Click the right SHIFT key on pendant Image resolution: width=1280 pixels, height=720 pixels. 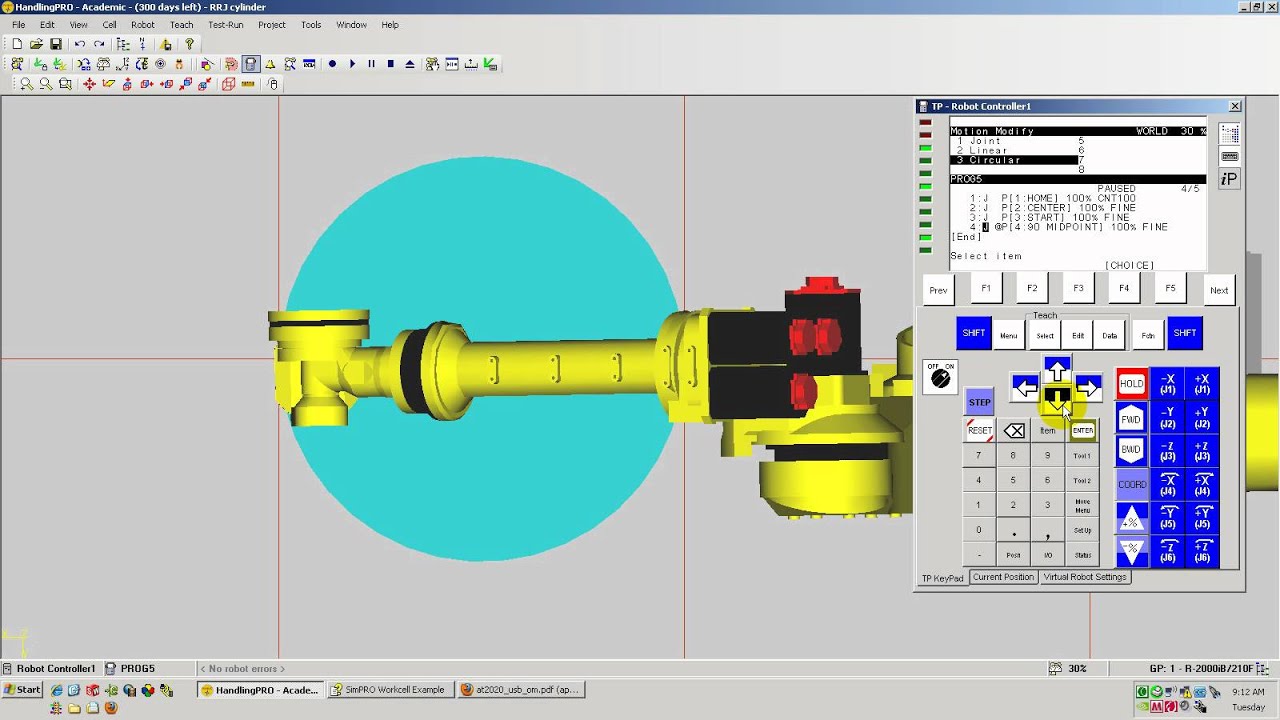pos(1185,333)
